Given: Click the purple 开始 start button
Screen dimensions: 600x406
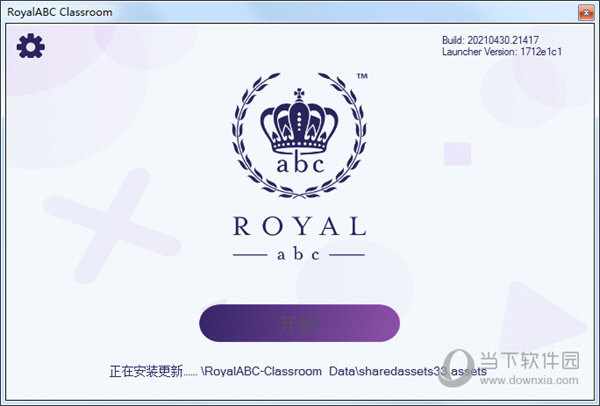Looking at the screenshot, I should click(x=300, y=323).
